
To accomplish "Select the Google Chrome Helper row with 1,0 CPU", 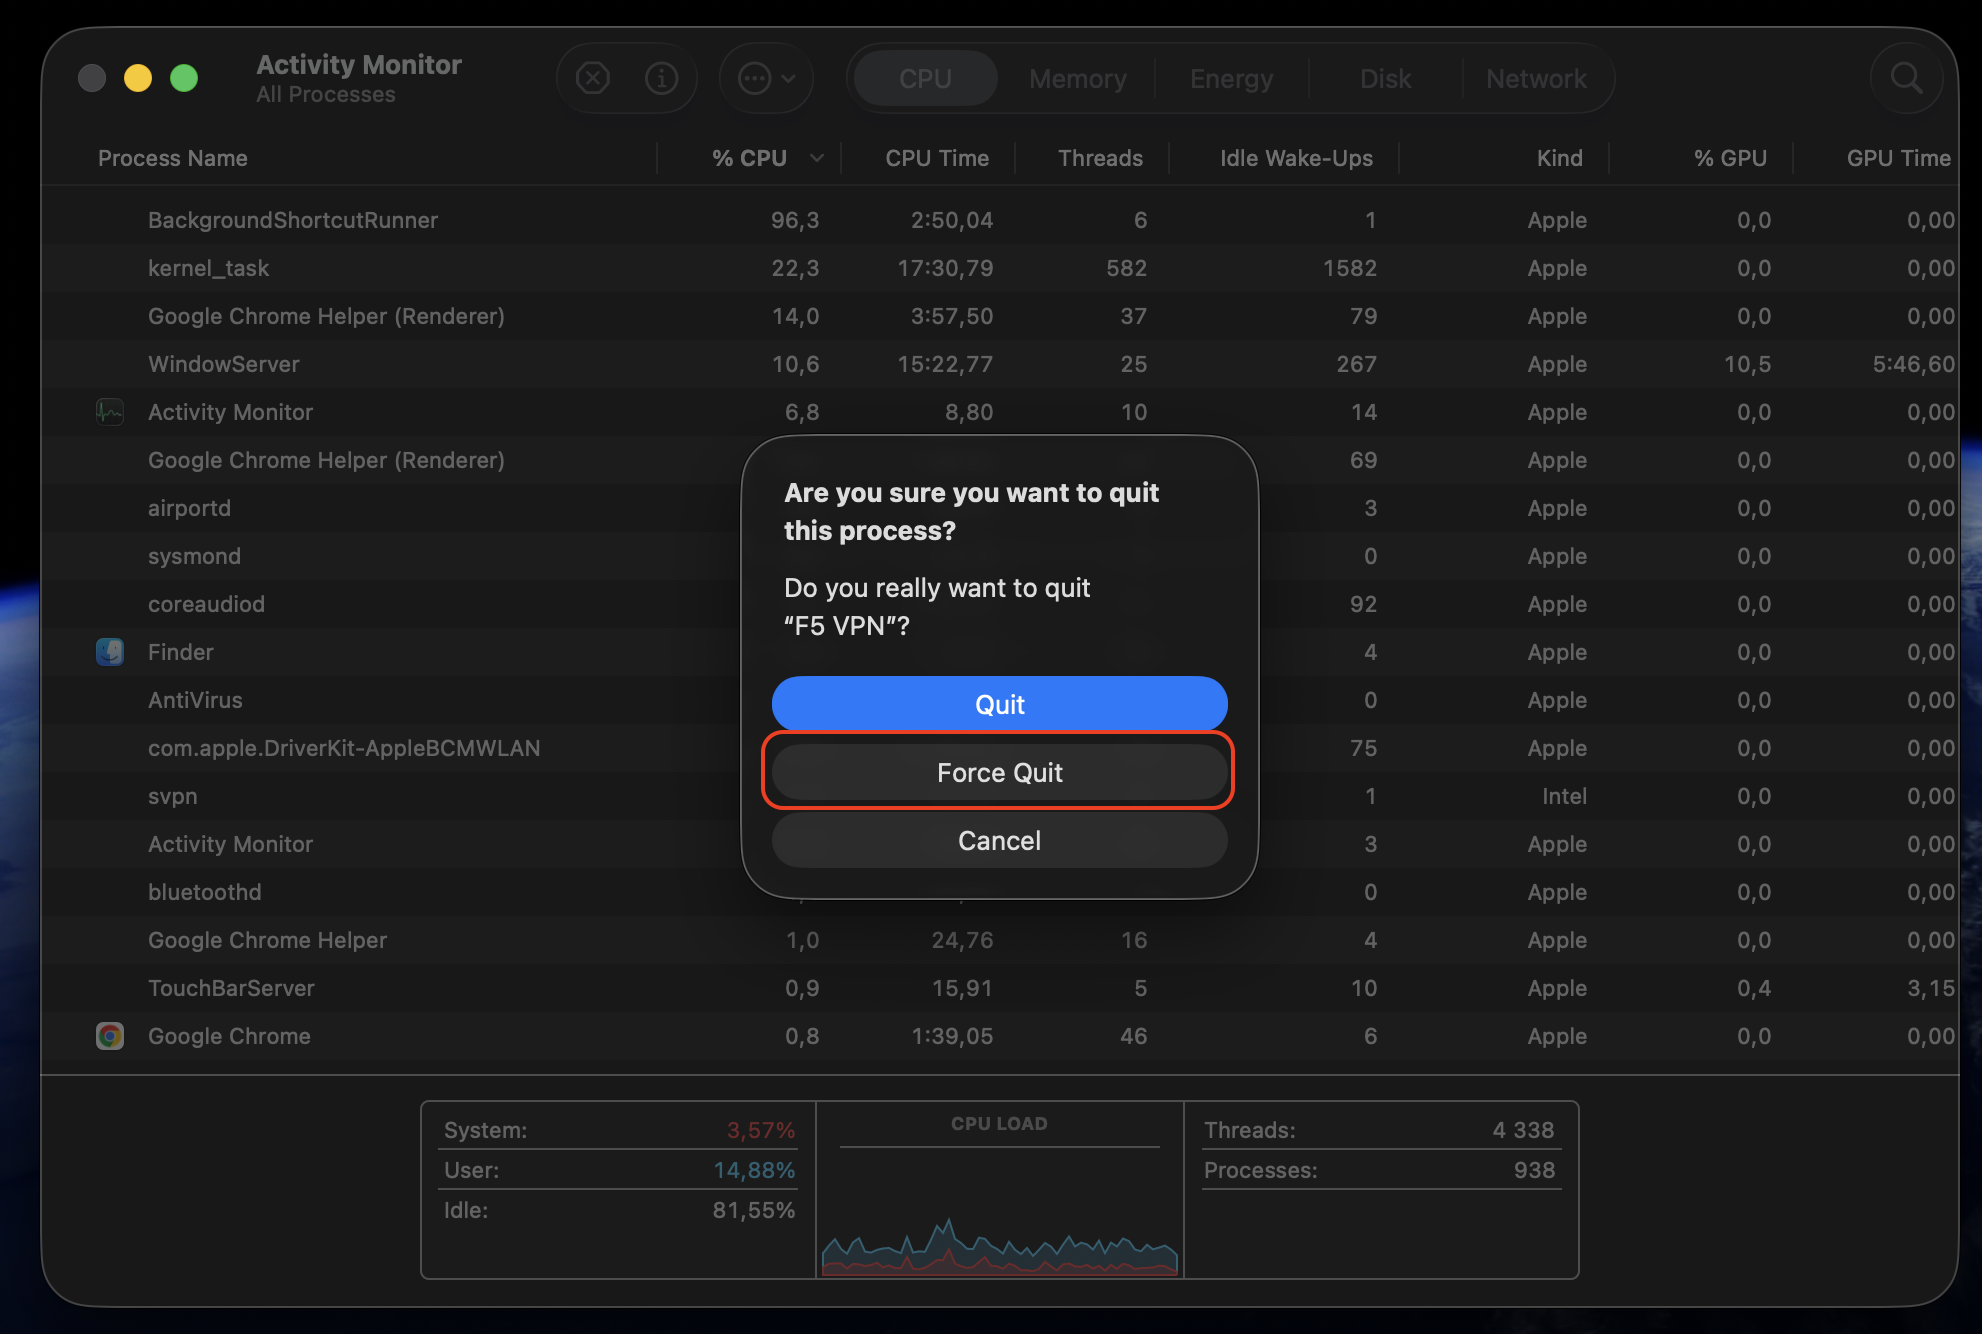I will pos(999,940).
